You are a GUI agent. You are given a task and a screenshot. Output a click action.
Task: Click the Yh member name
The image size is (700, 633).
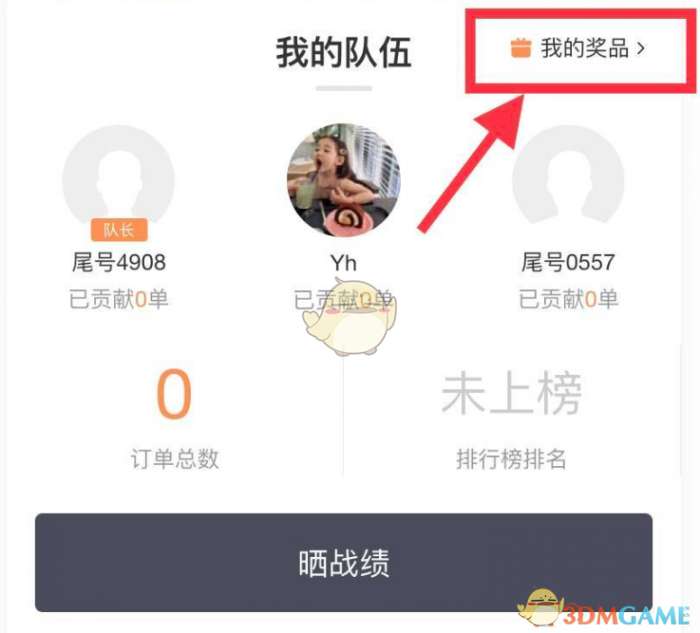344,262
